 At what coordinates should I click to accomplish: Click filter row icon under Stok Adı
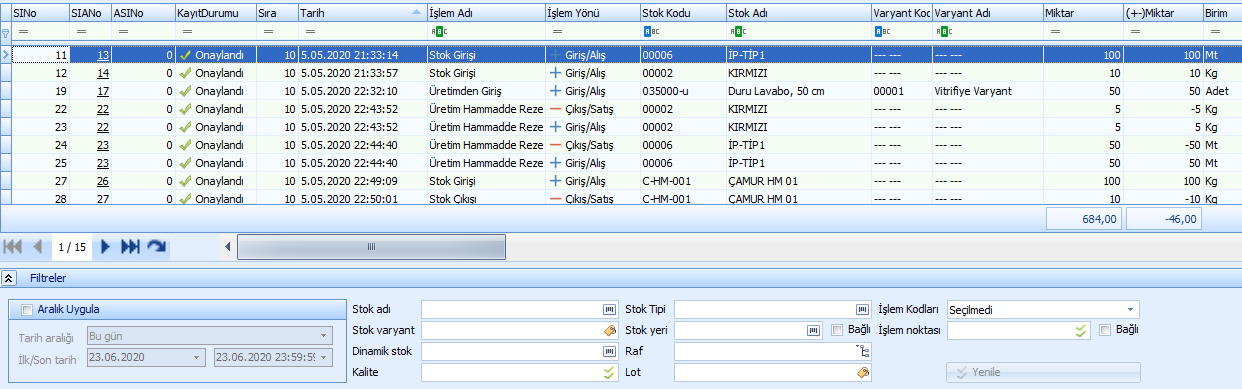click(x=738, y=32)
